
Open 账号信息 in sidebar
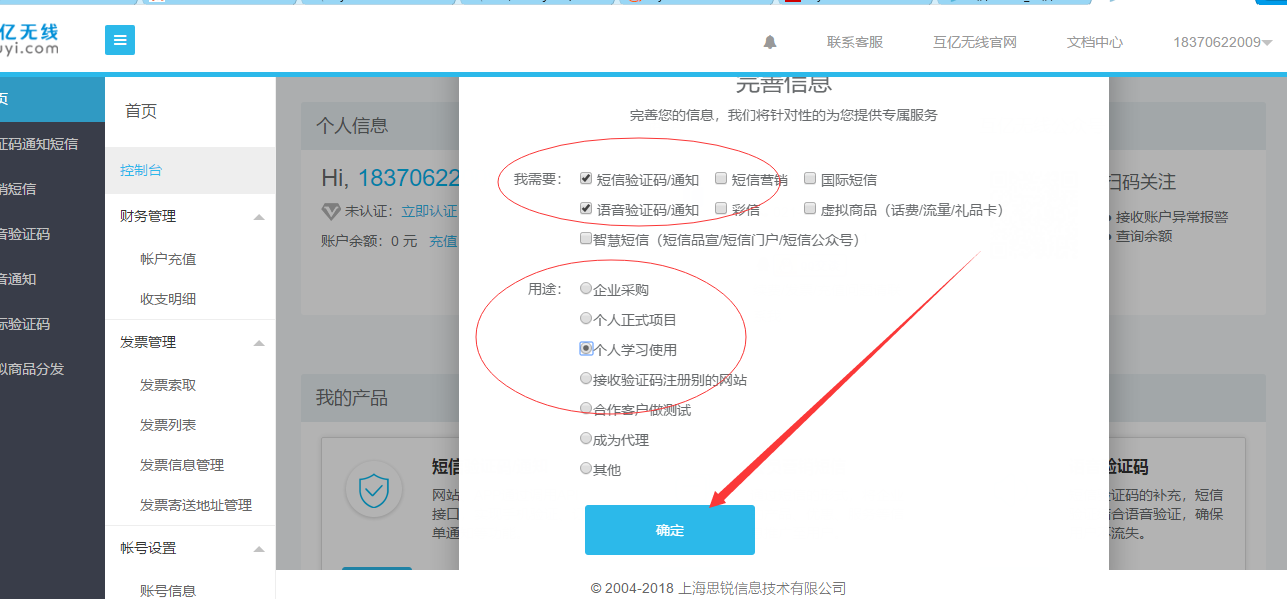coord(168,590)
